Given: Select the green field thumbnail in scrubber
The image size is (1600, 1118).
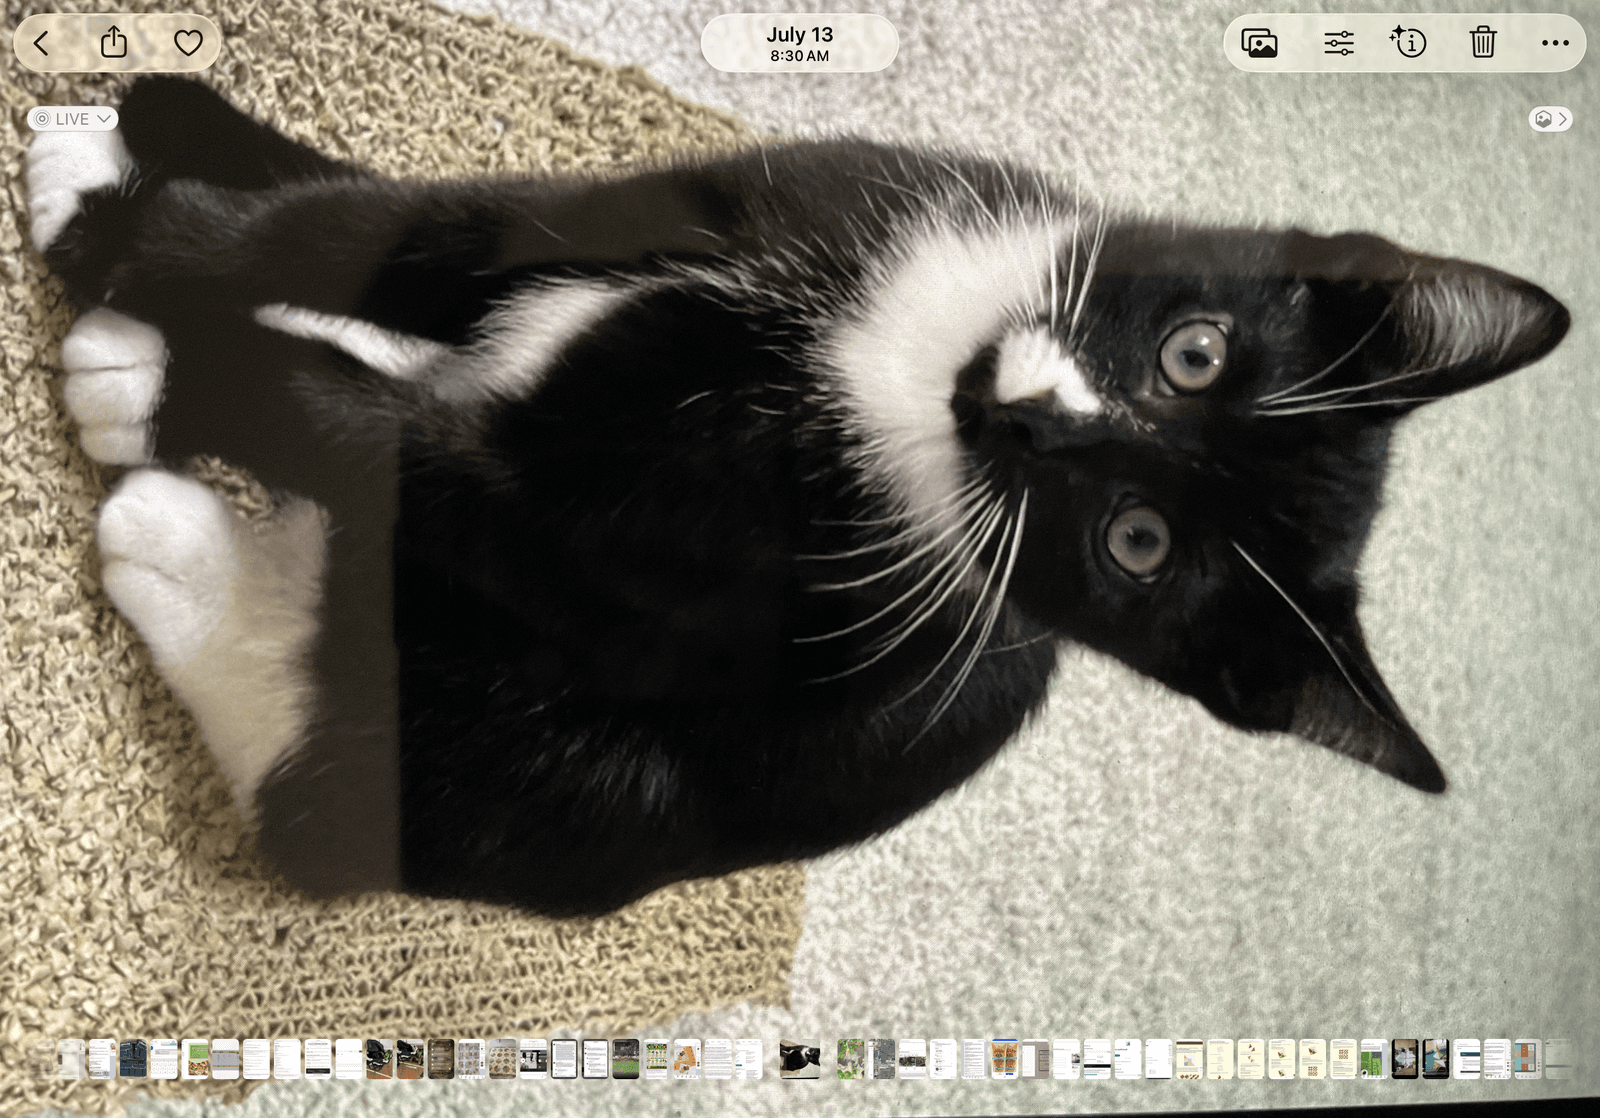Looking at the screenshot, I should (x=626, y=1058).
